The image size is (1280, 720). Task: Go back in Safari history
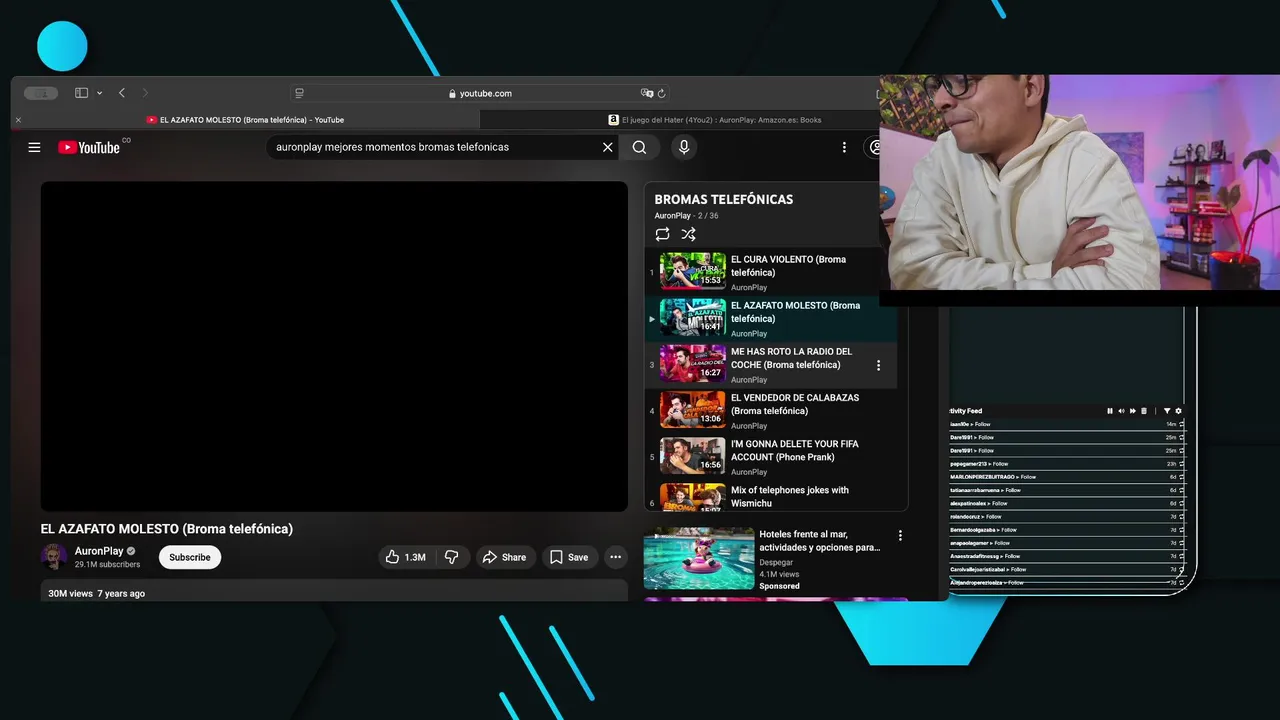(x=122, y=93)
